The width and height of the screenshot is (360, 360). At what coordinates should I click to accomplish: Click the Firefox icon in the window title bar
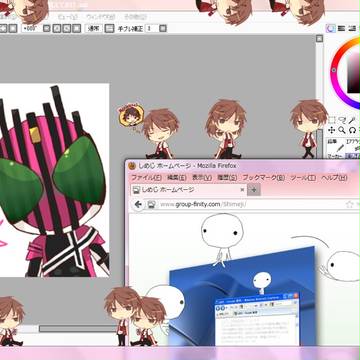132,166
